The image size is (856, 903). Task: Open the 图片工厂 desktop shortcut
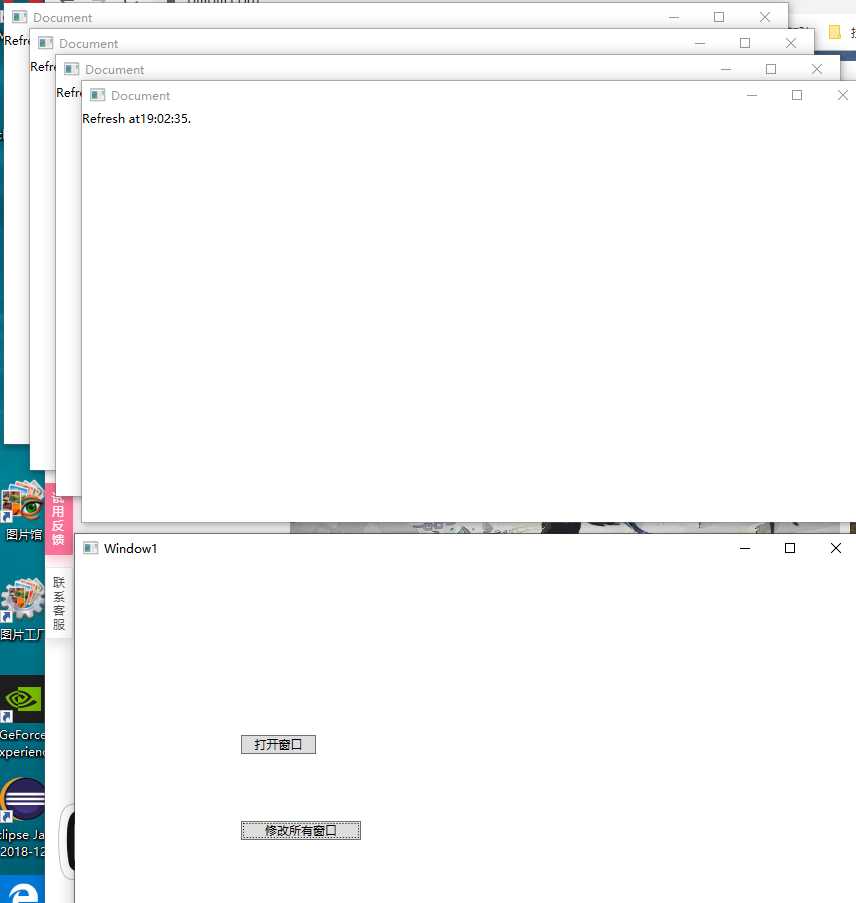(22, 609)
